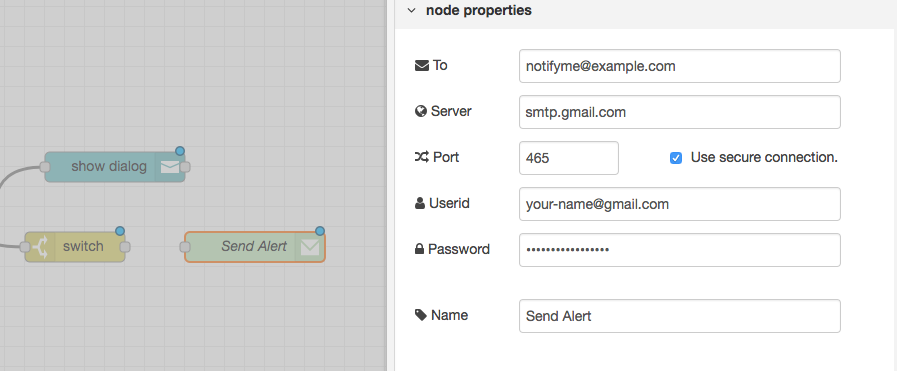Click the To email address field

[680, 66]
